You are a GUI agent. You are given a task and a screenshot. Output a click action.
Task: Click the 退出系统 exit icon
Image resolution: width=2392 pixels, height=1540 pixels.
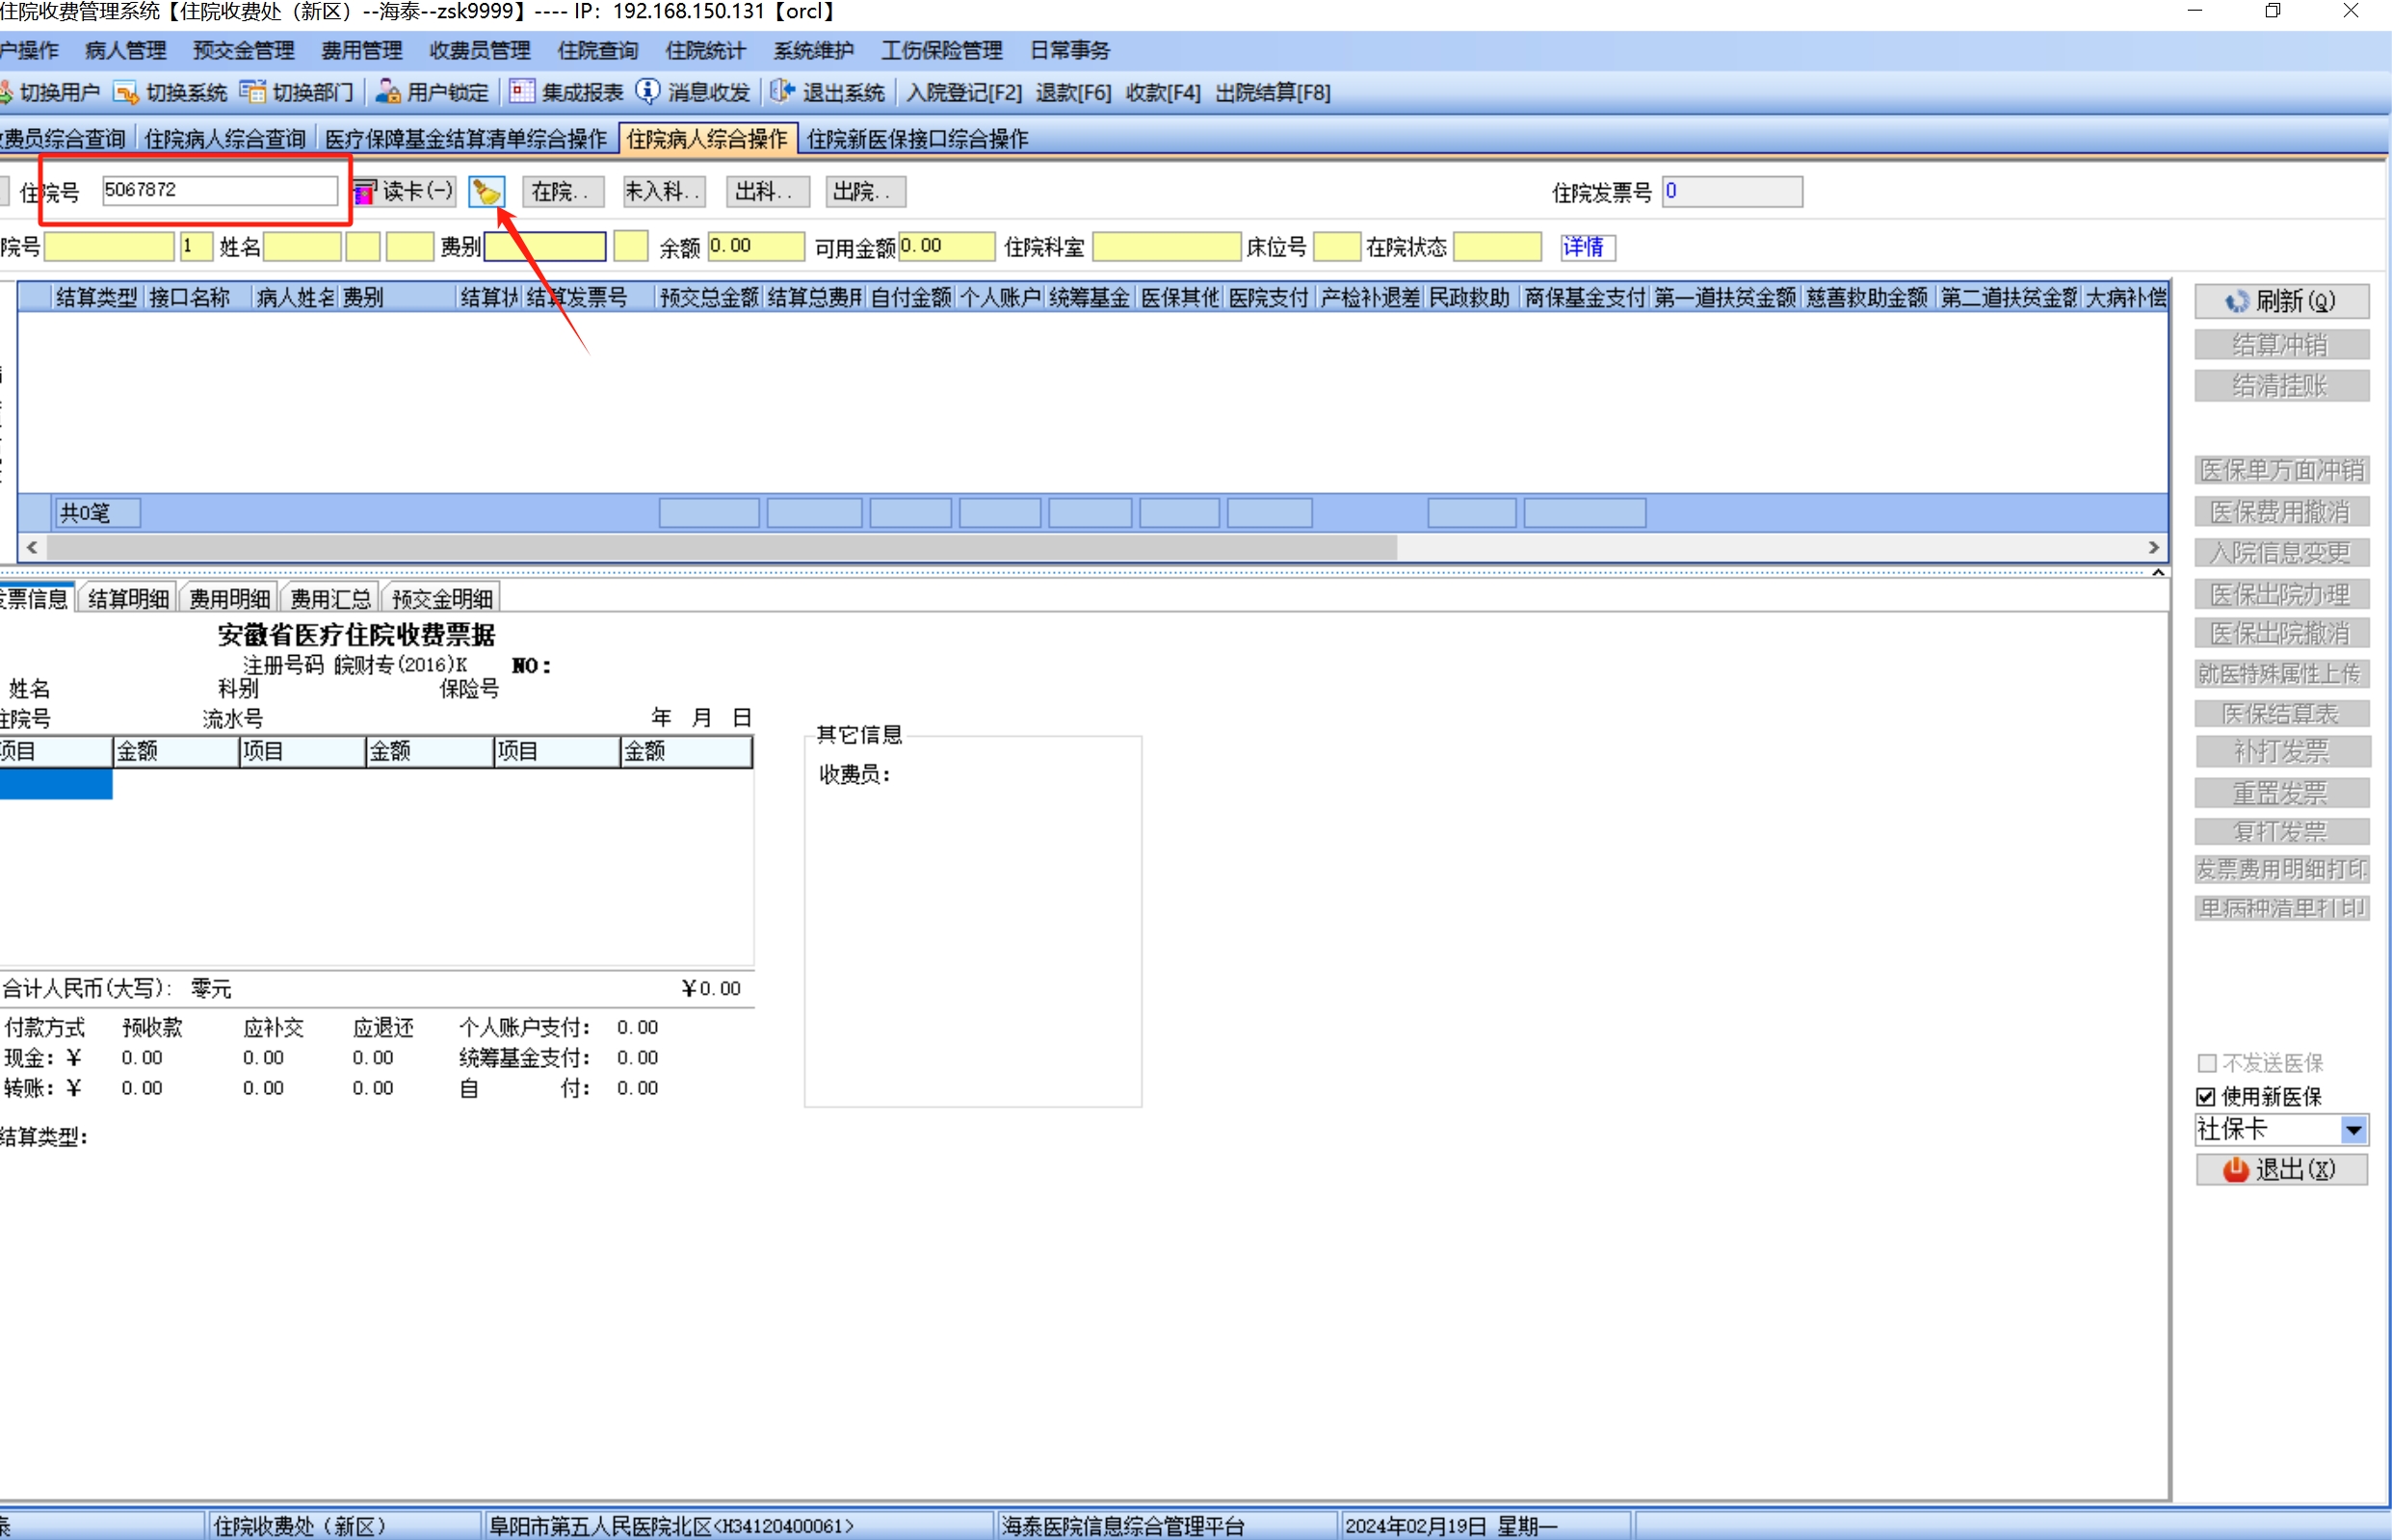pos(782,92)
